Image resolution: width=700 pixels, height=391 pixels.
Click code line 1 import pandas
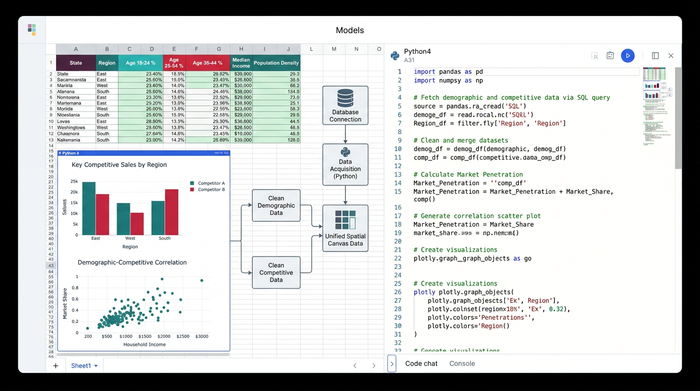click(448, 71)
